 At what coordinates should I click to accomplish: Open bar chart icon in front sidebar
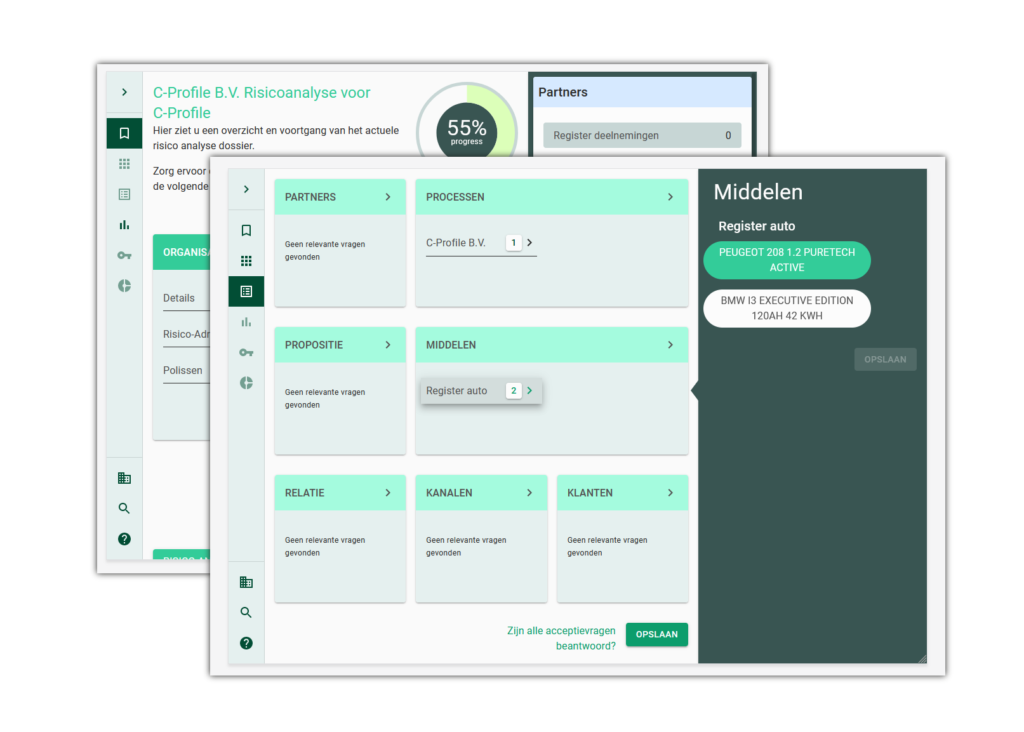pyautogui.click(x=246, y=322)
